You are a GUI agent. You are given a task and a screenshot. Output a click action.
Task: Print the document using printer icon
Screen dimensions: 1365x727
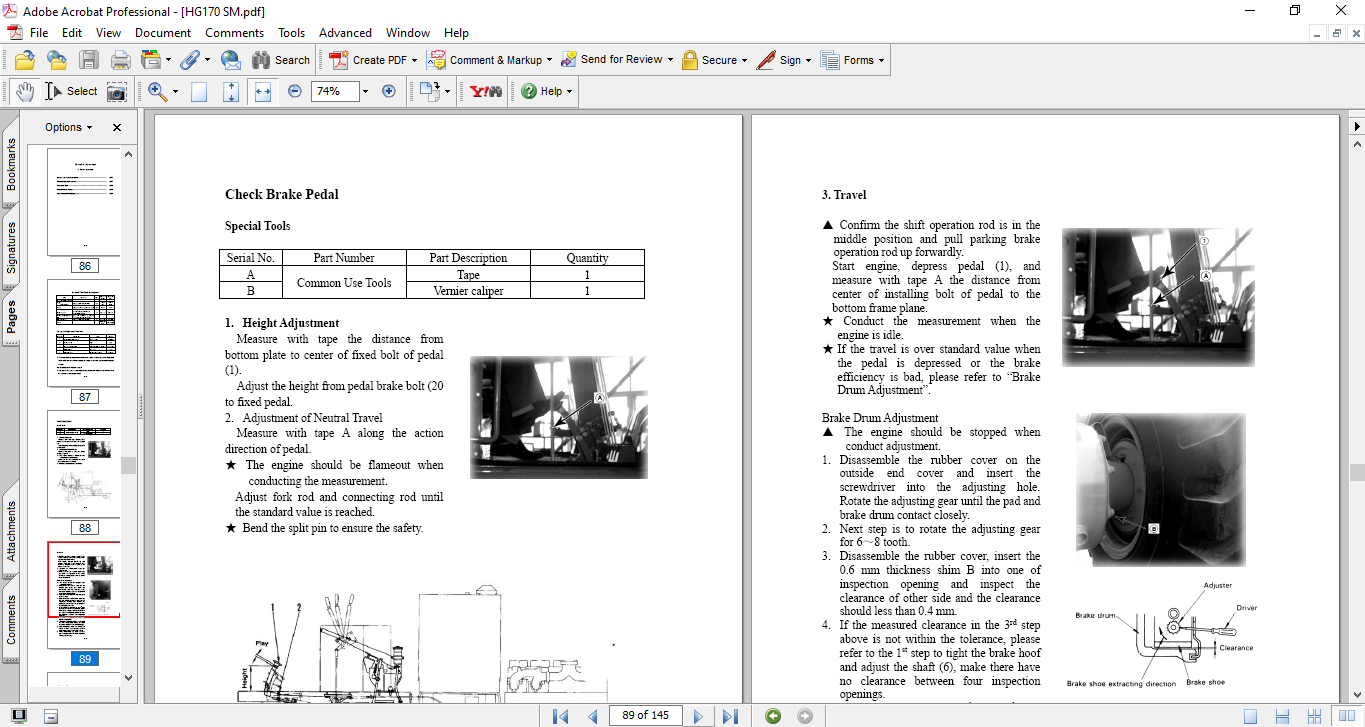click(x=120, y=60)
